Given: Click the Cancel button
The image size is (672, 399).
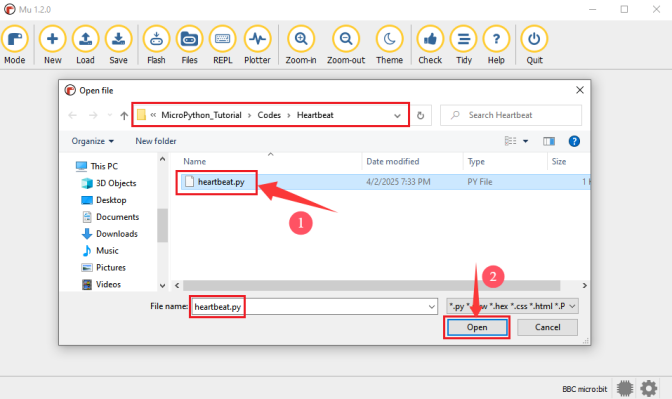Looking at the screenshot, I should [x=547, y=327].
